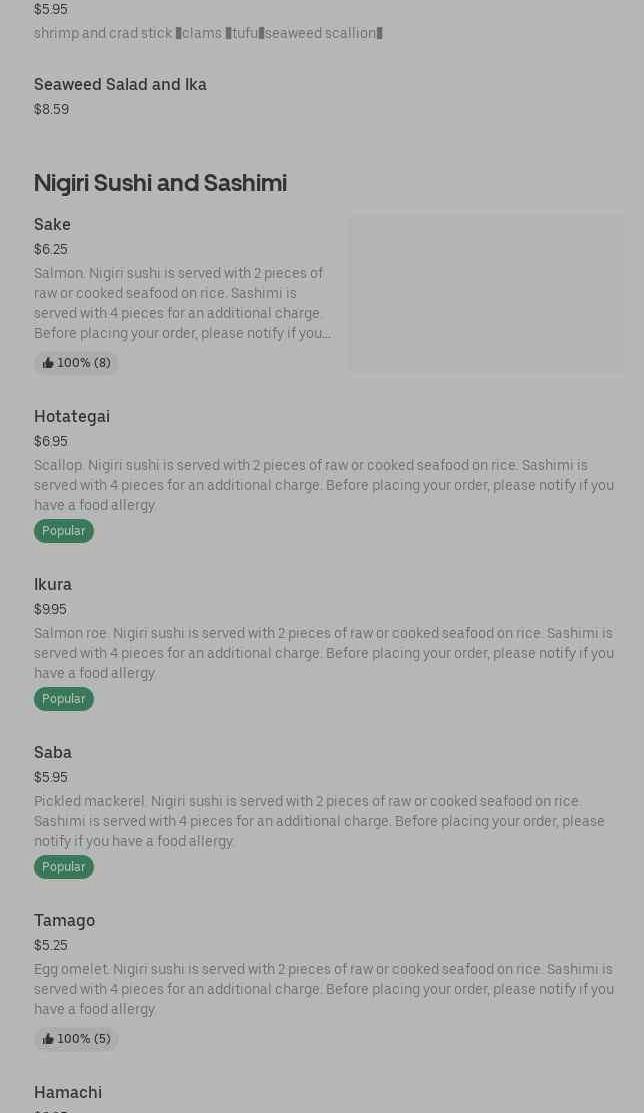Click the $8.59 Seaweed Salad price
644x1113 pixels.
tap(51, 109)
